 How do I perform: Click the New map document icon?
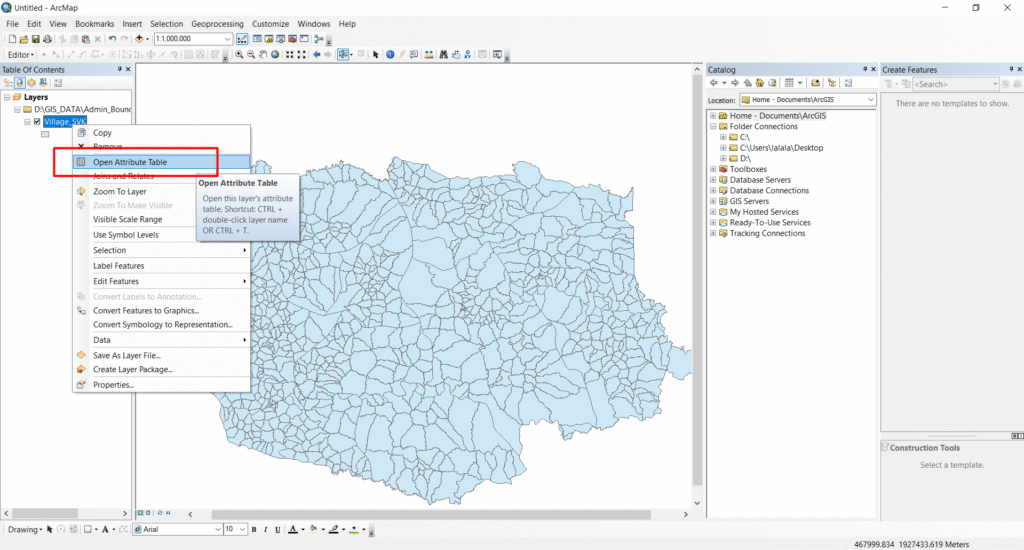12,39
